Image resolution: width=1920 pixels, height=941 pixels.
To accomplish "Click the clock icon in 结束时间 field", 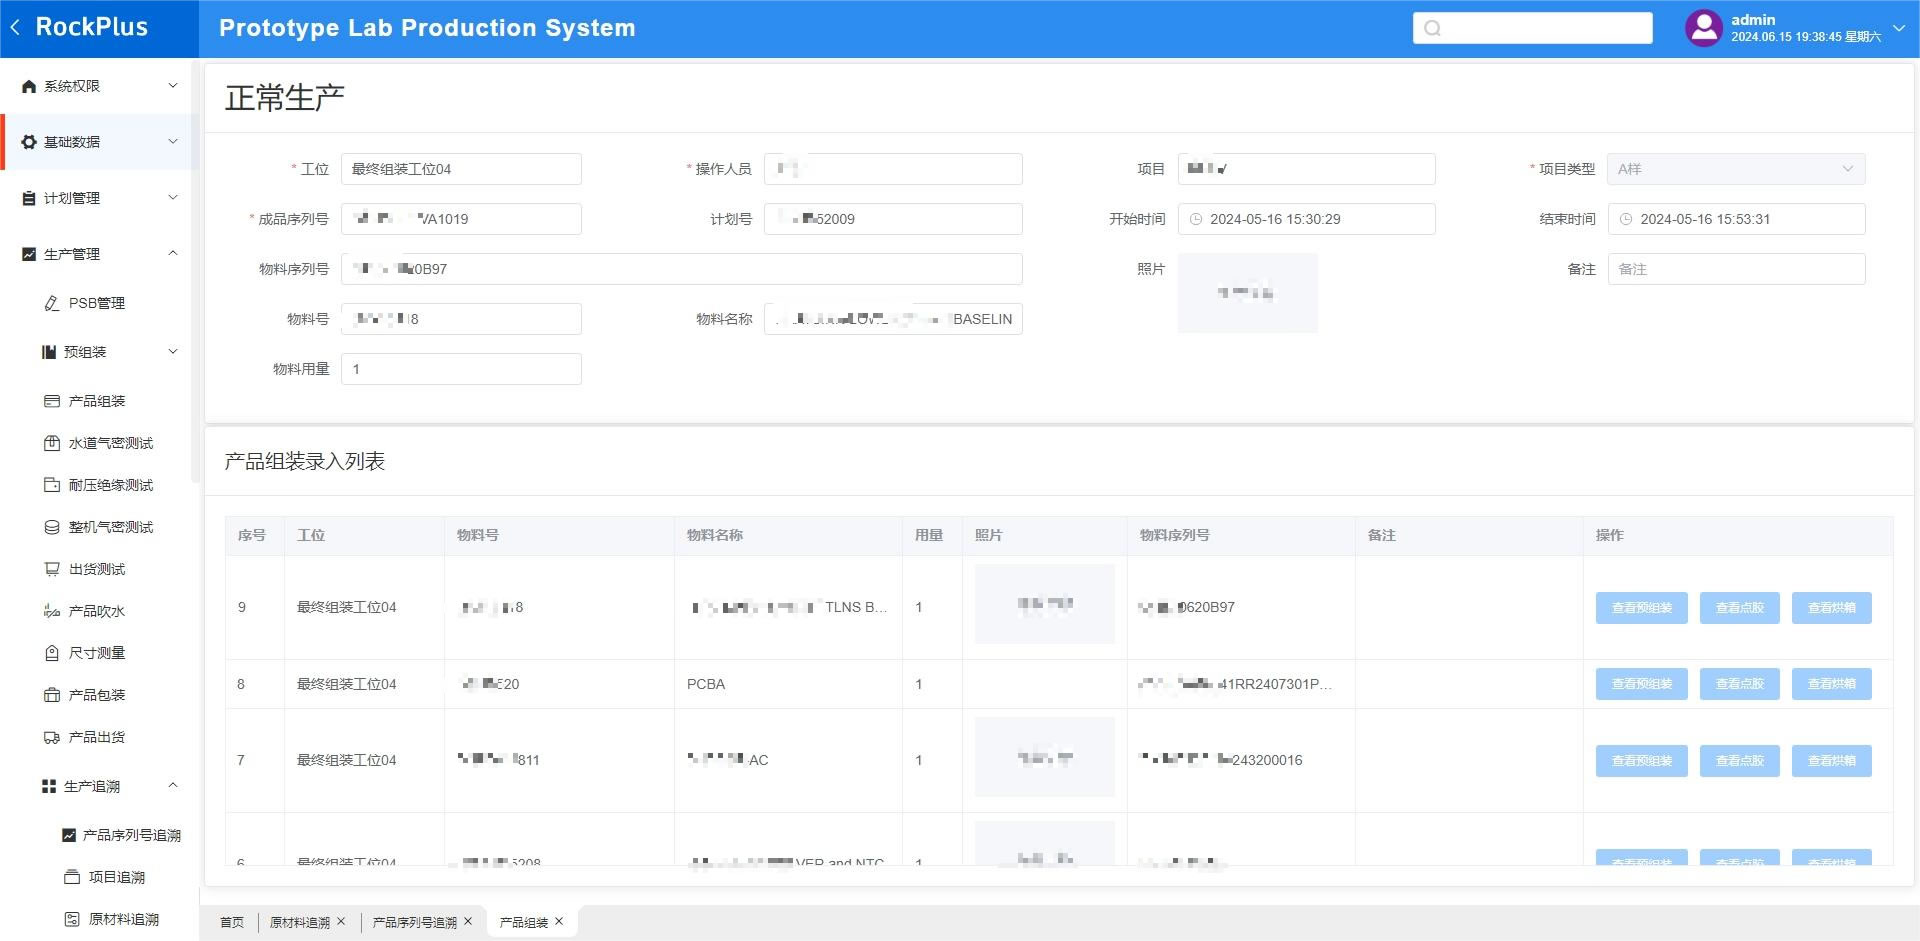I will coord(1625,219).
